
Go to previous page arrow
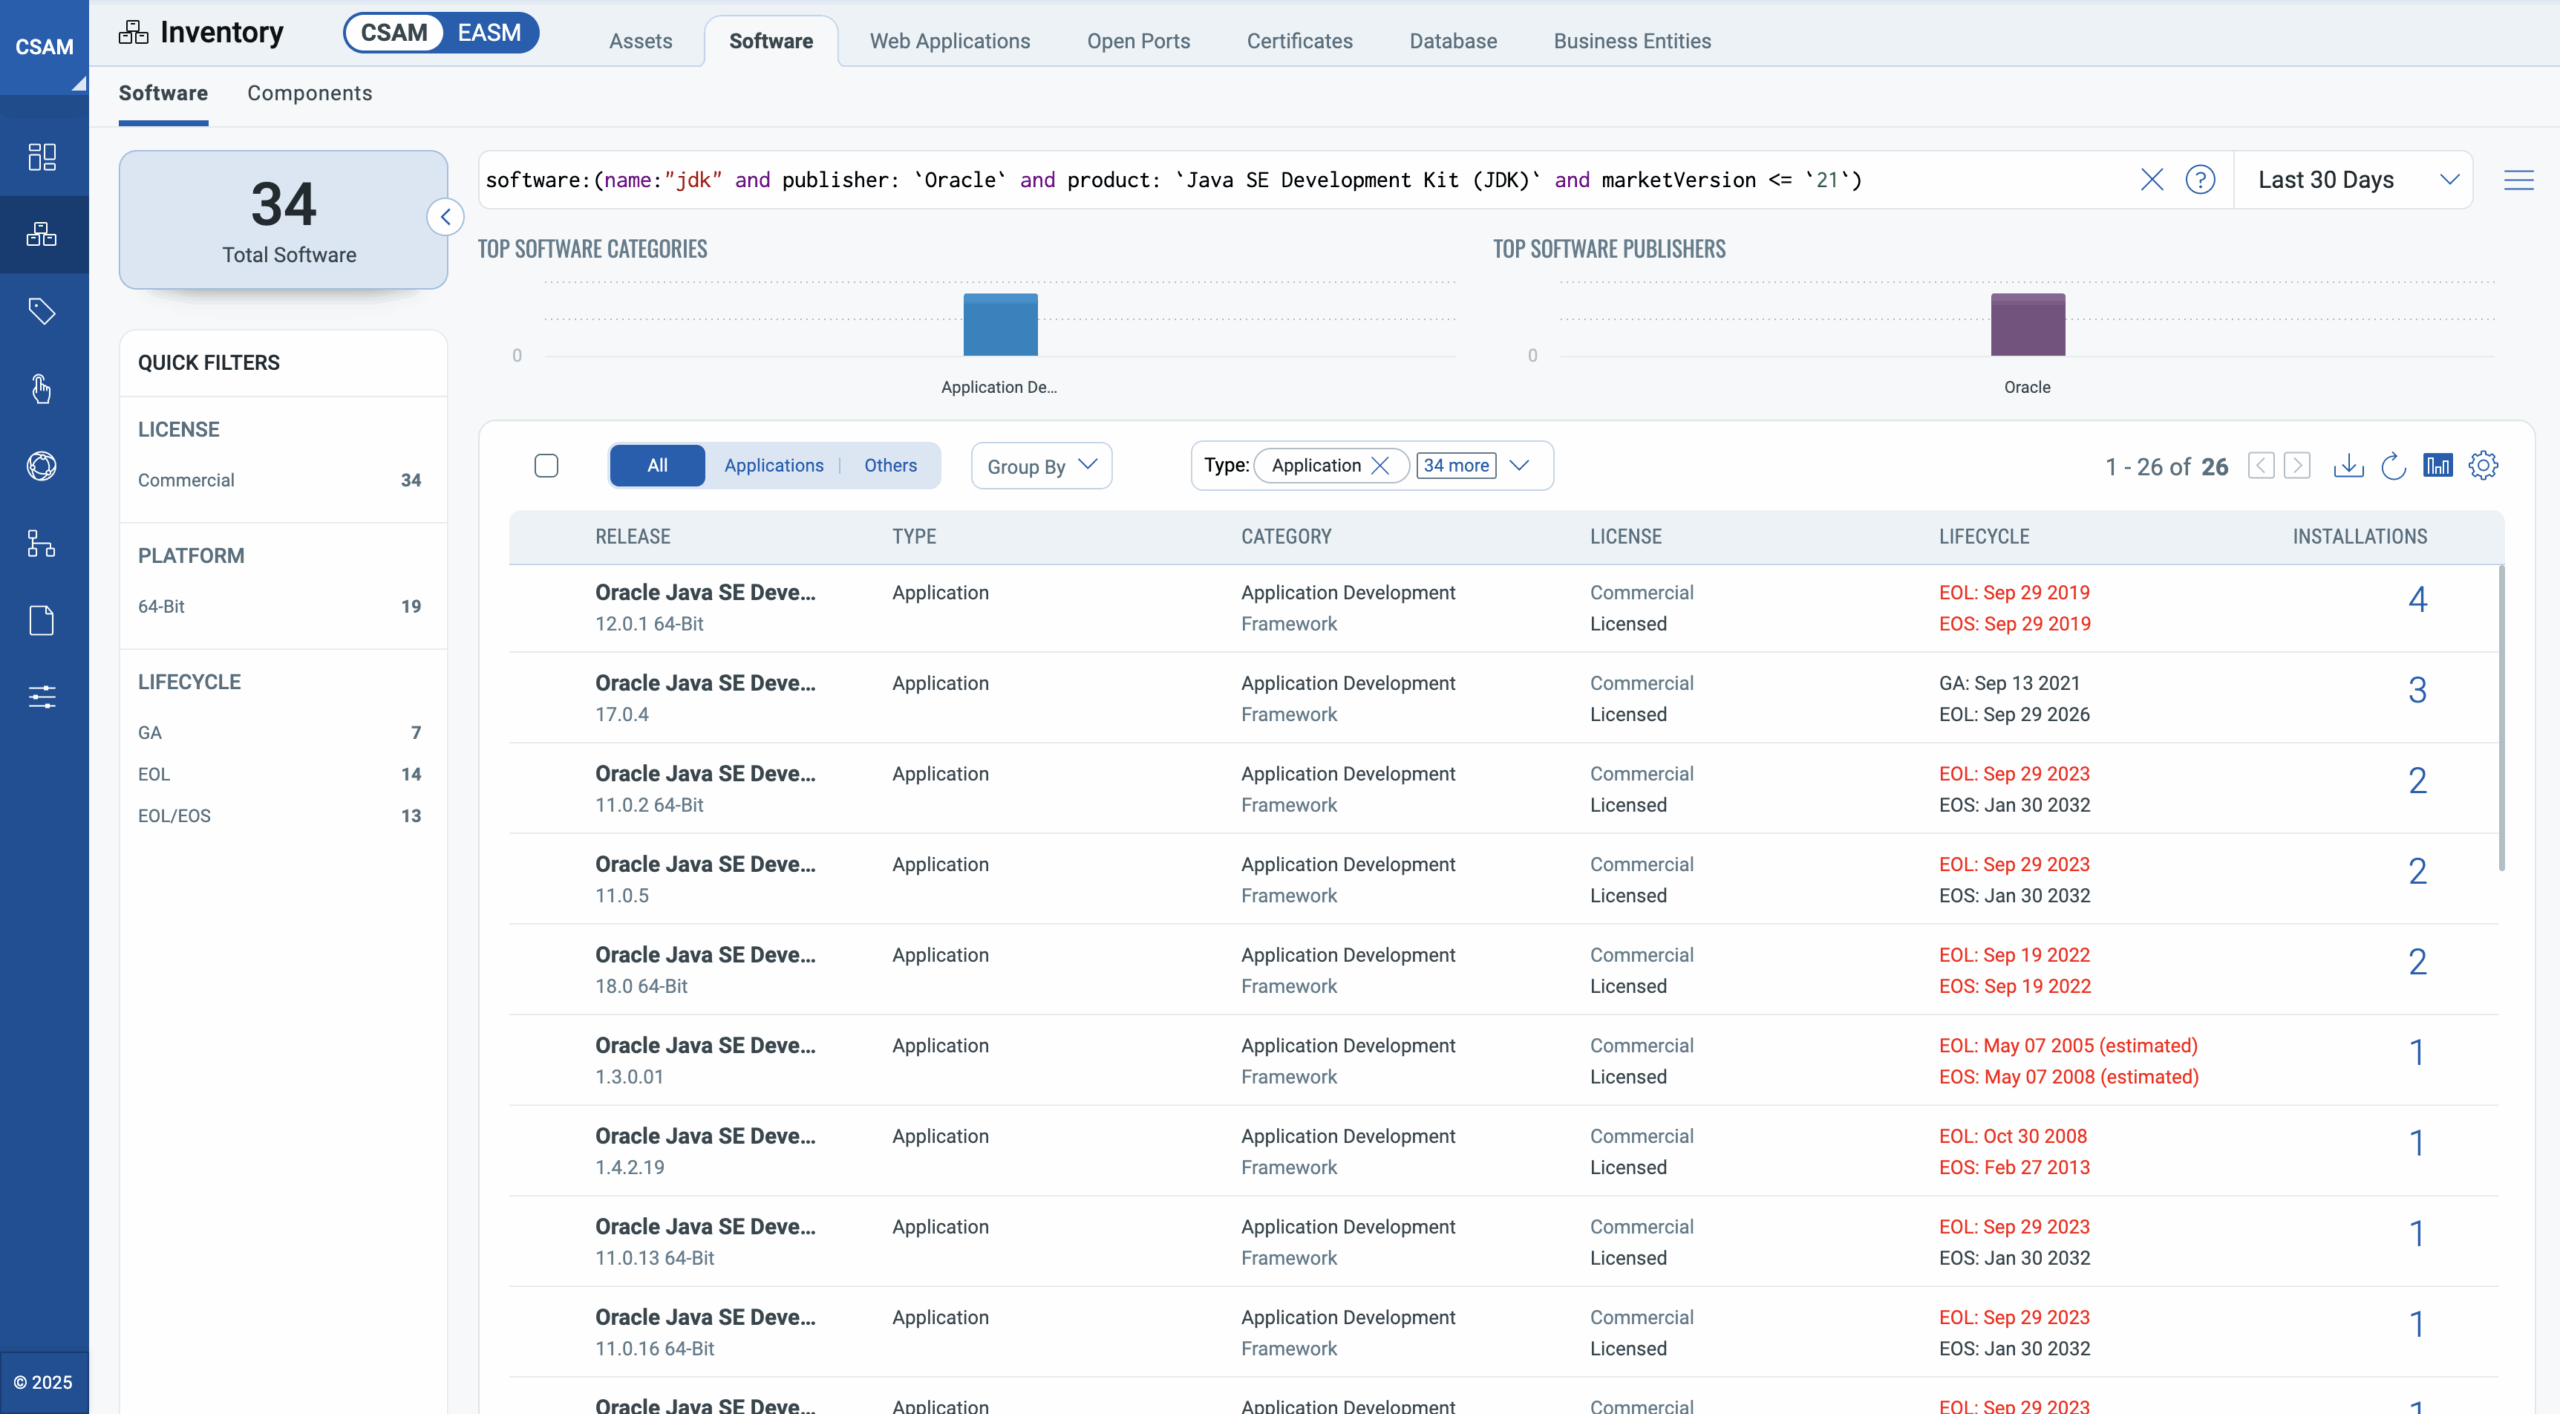click(2261, 466)
